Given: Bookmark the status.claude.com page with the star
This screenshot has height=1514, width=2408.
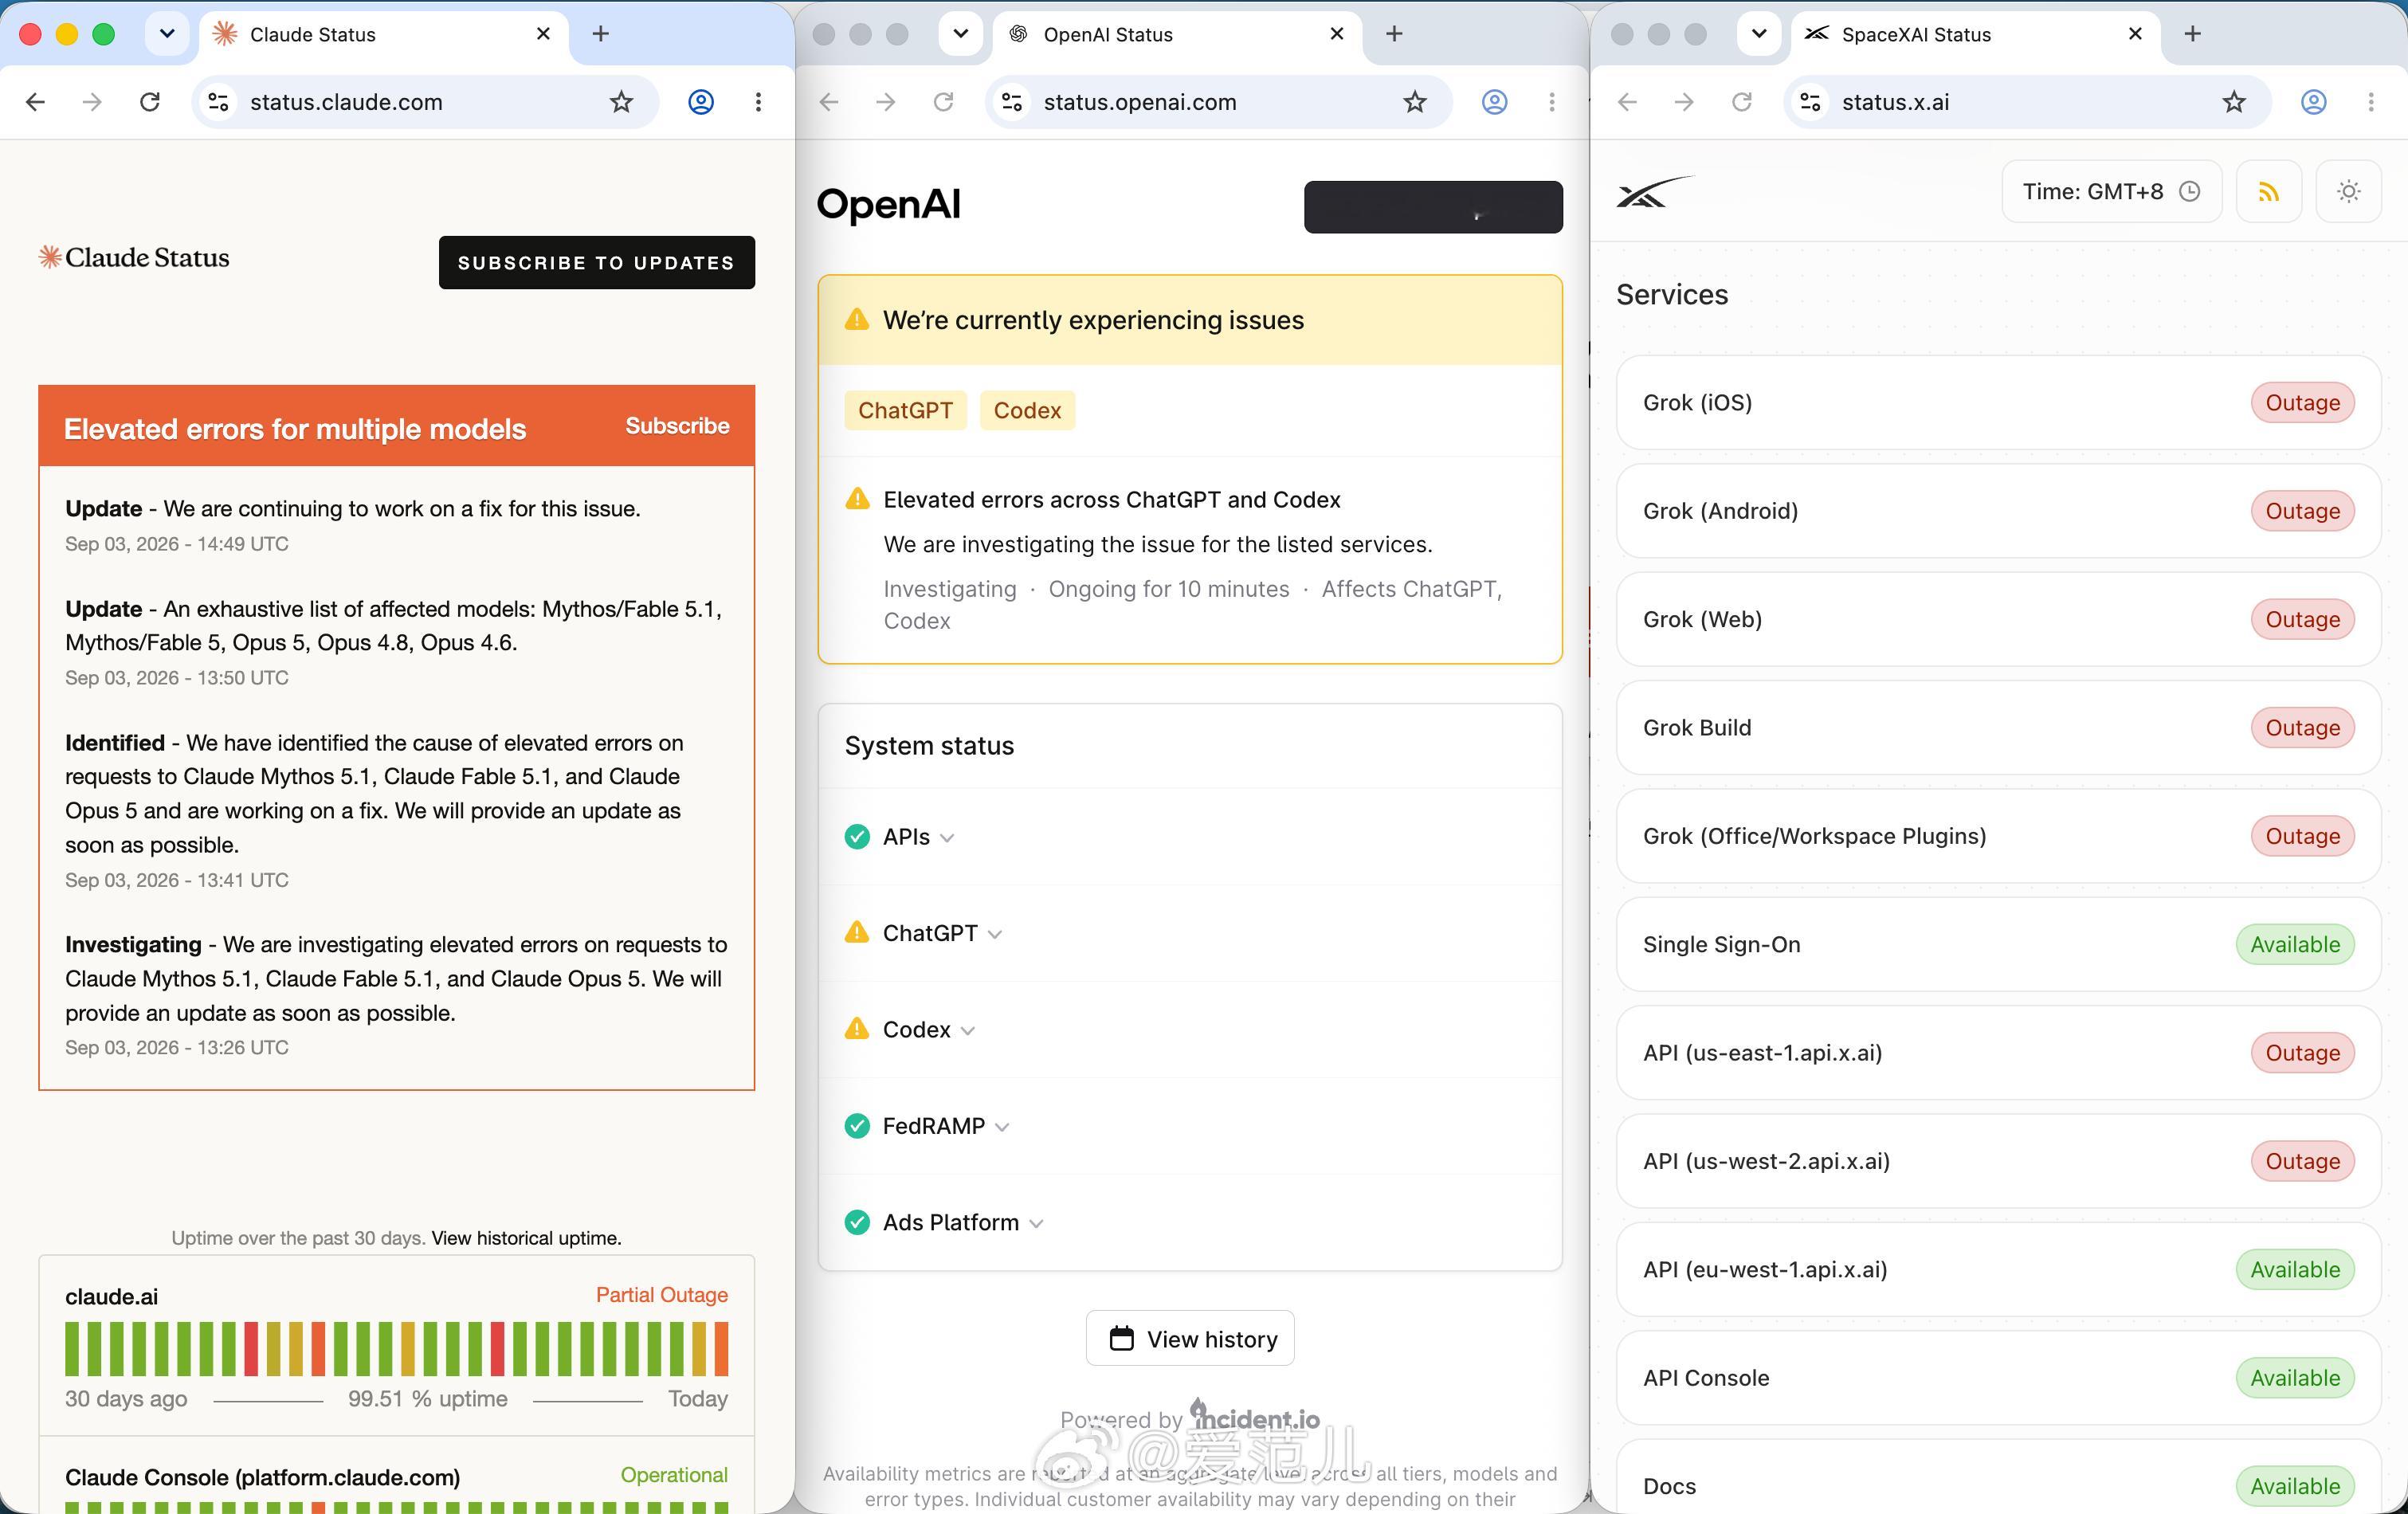Looking at the screenshot, I should point(622,102).
